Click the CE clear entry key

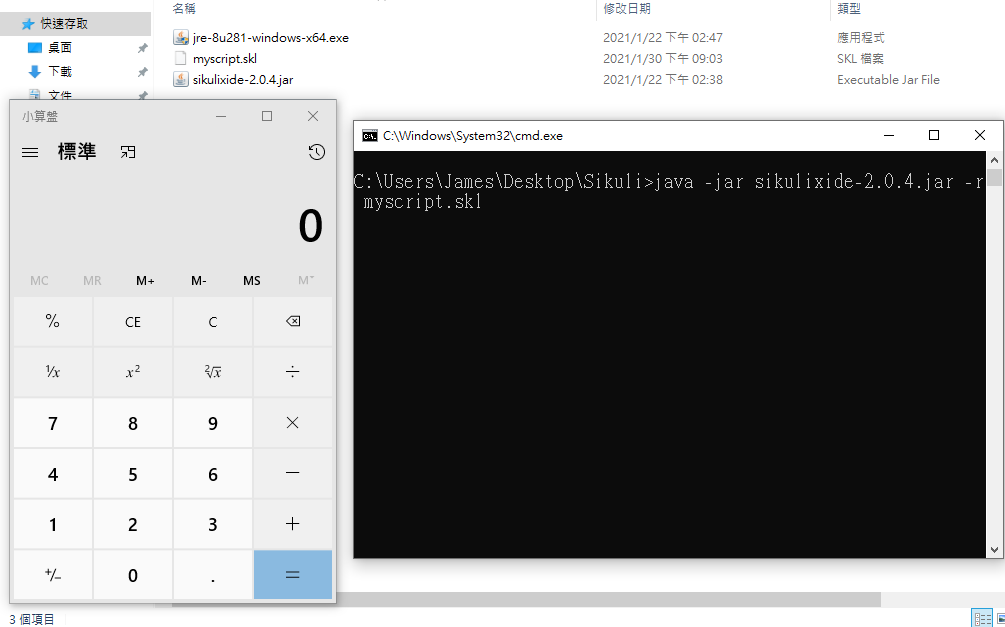point(133,321)
